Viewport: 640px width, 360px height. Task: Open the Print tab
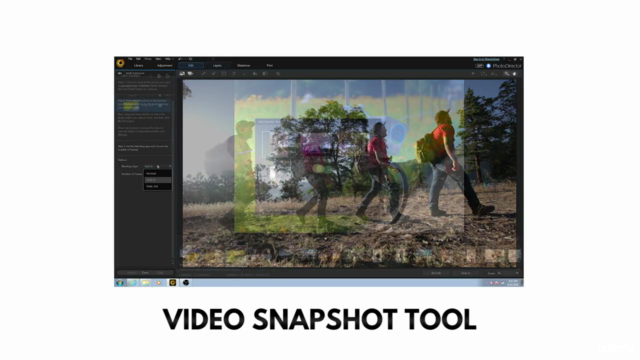point(270,66)
